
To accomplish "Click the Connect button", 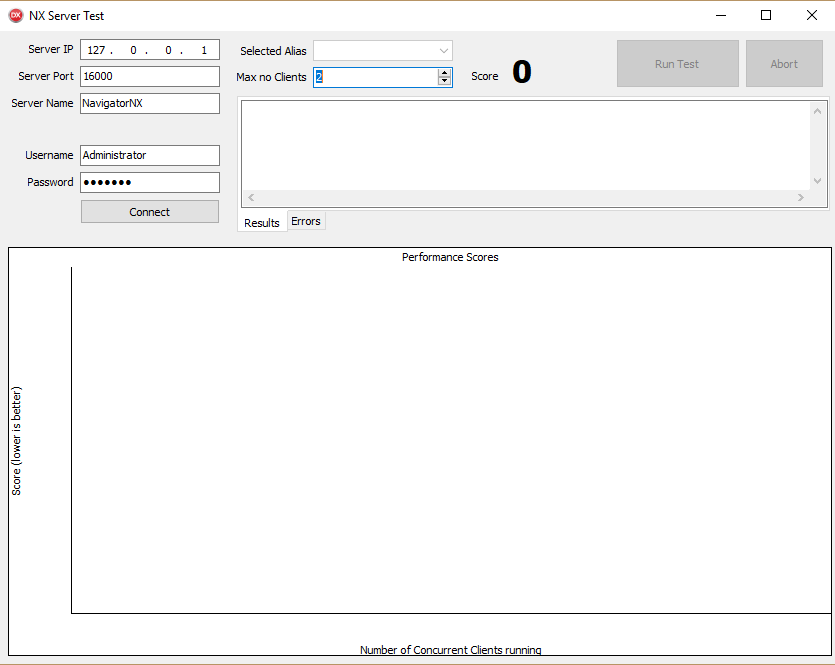I will point(150,212).
